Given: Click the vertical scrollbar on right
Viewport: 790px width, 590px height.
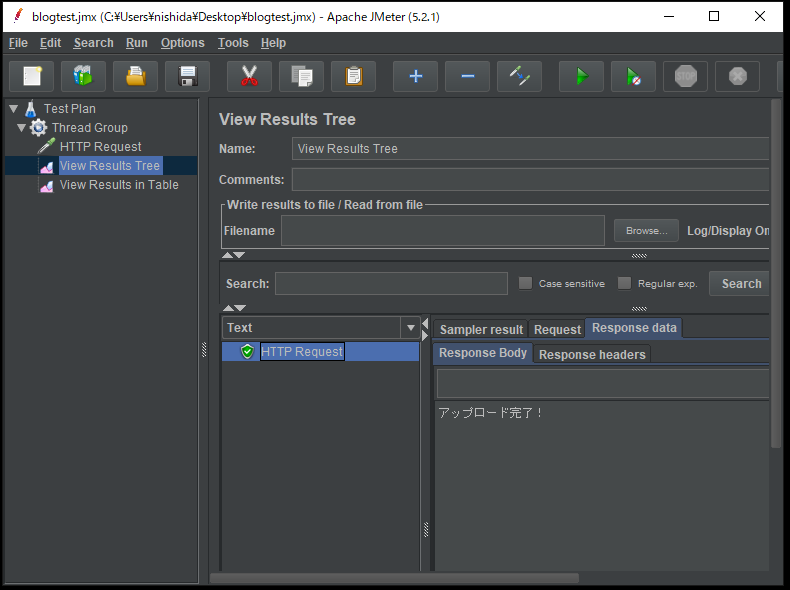Looking at the screenshot, I should (775, 273).
